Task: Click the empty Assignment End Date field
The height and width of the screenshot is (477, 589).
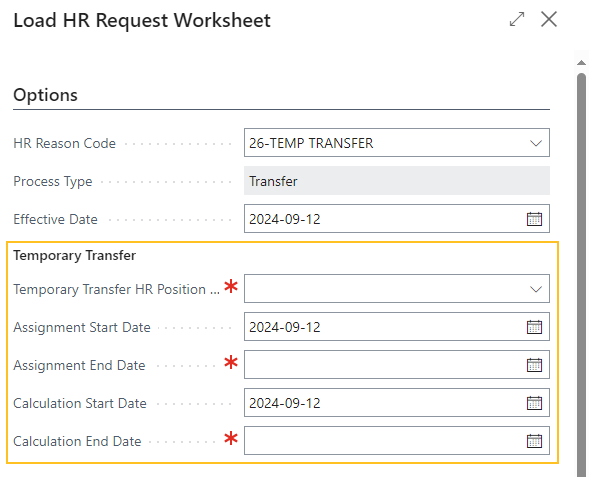Action: pyautogui.click(x=397, y=365)
